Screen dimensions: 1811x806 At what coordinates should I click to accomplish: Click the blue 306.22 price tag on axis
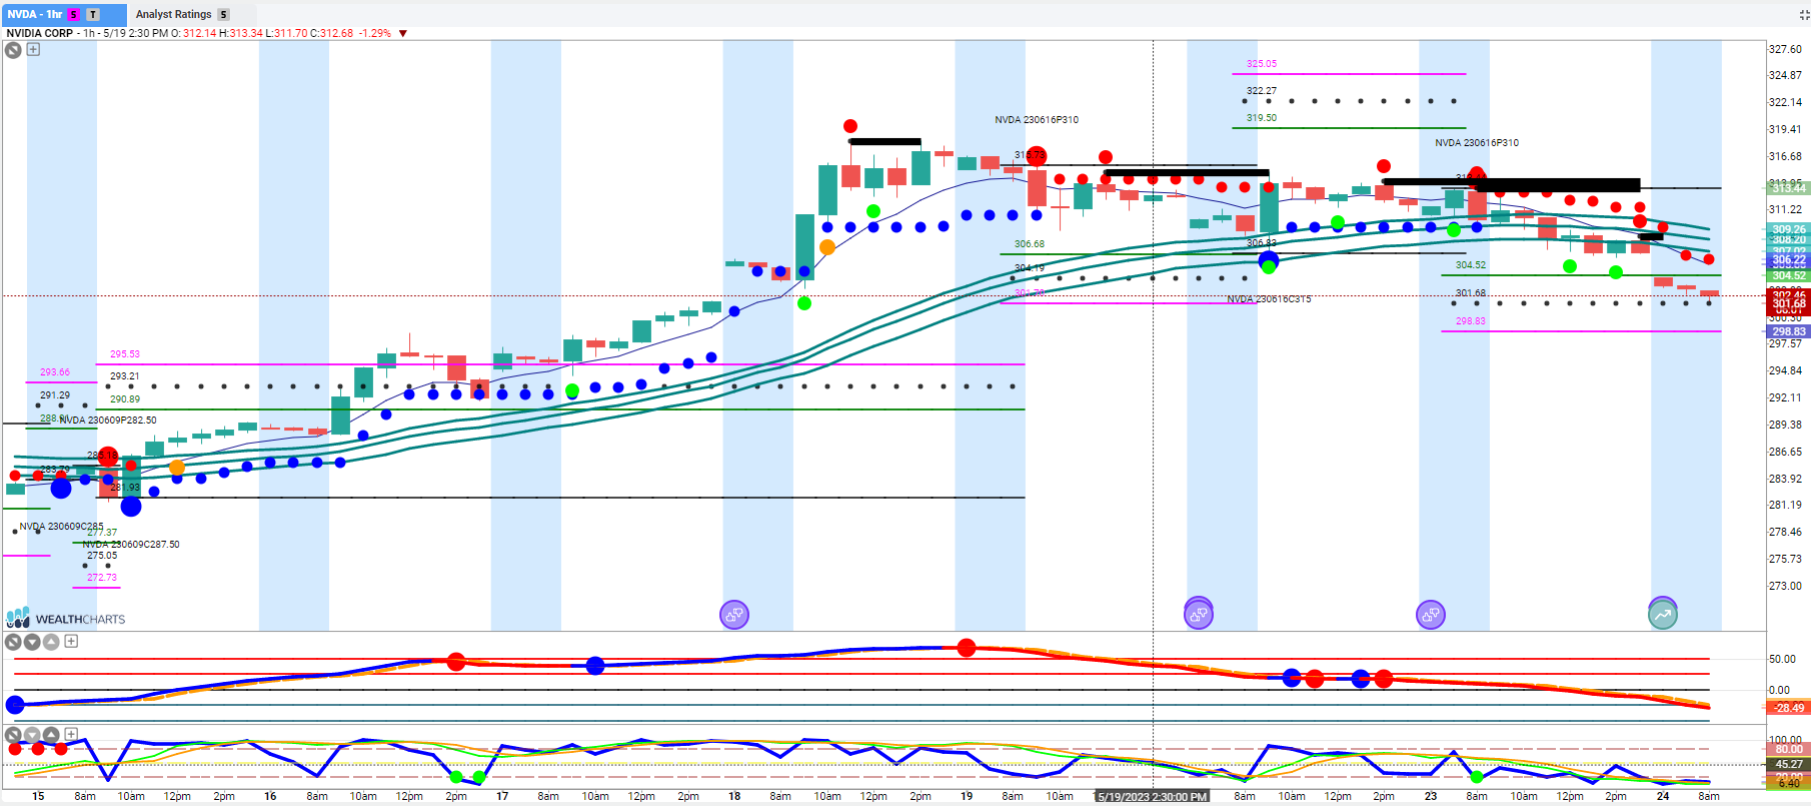pos(1789,260)
